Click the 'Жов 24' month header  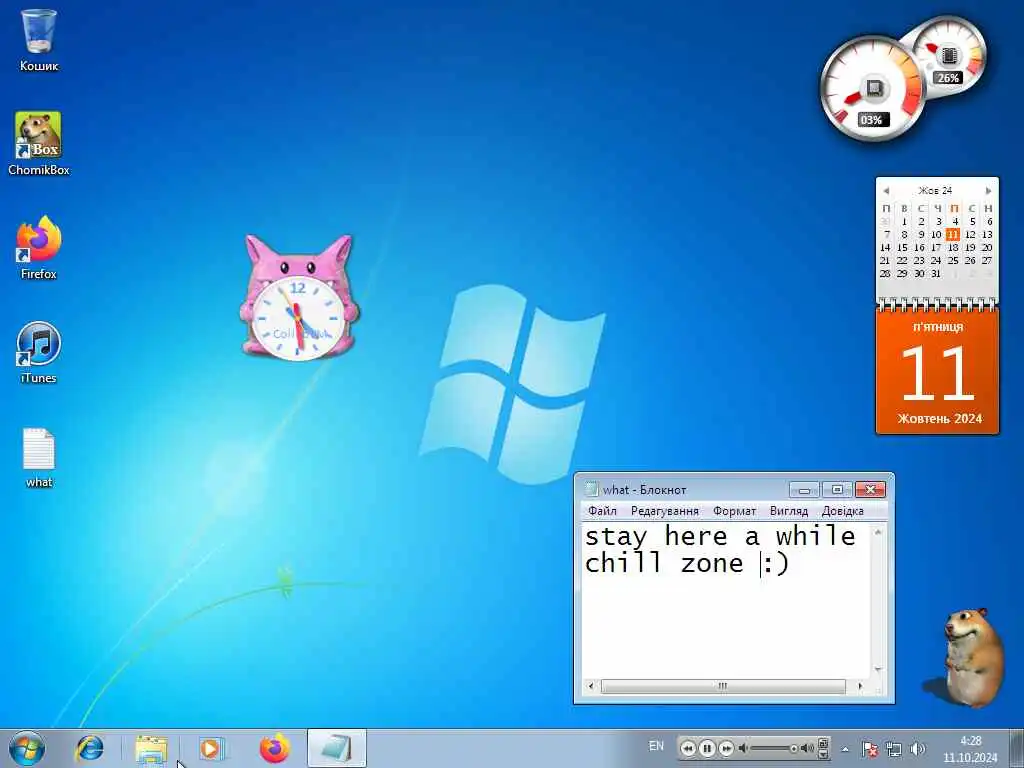(935, 191)
